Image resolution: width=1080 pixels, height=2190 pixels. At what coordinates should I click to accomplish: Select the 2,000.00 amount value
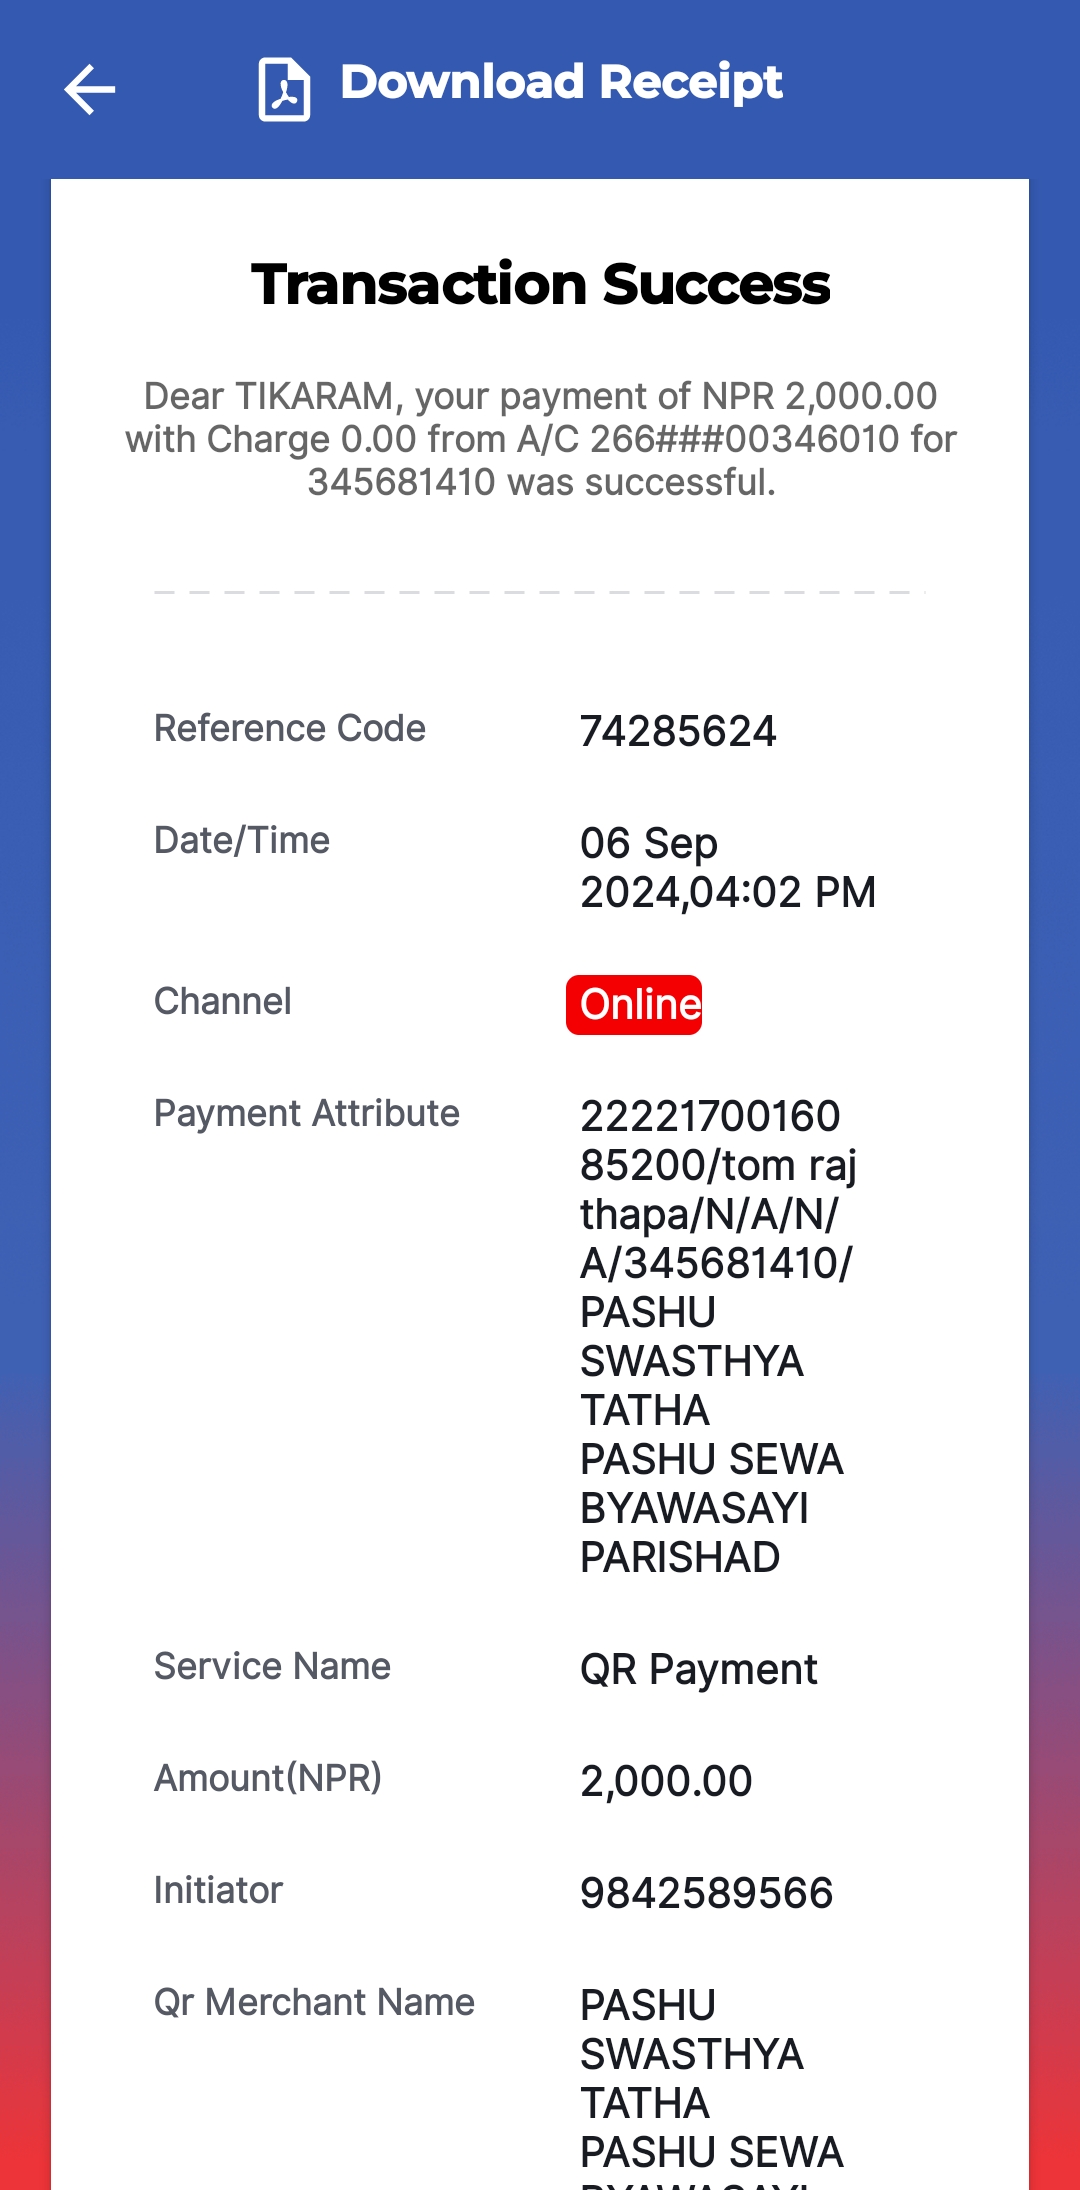click(666, 1781)
